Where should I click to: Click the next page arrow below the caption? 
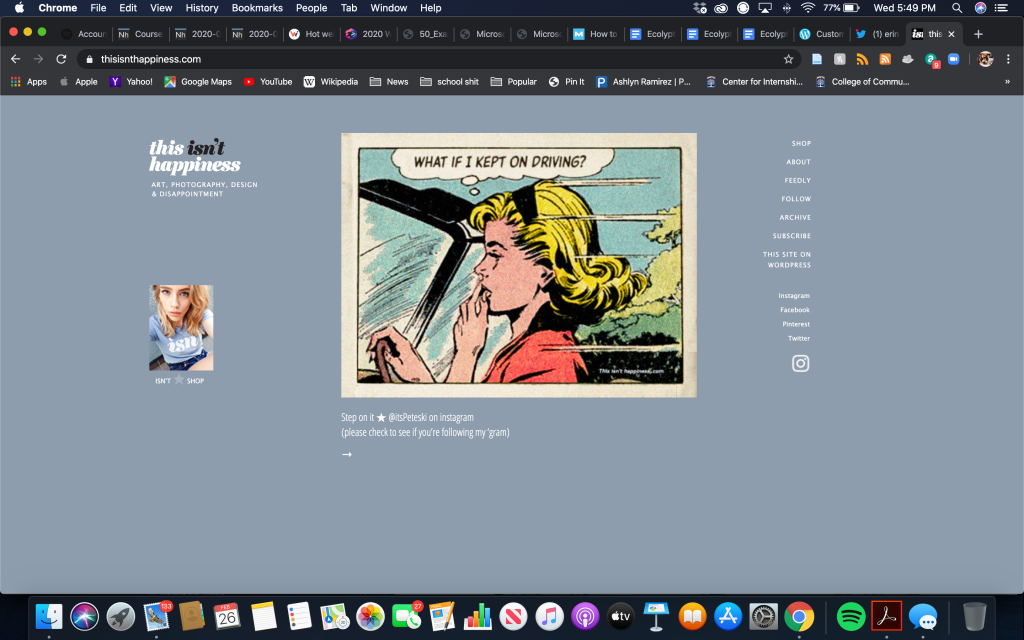coord(347,454)
